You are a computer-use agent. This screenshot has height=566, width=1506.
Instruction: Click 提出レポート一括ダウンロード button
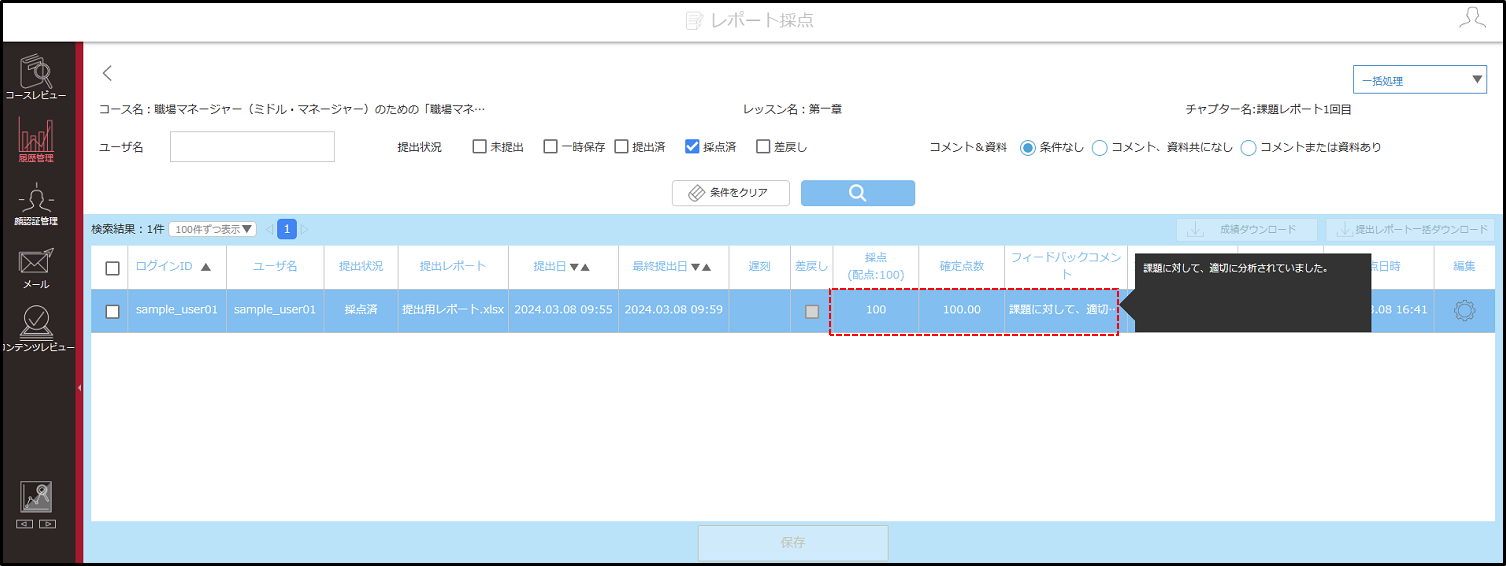click(x=1410, y=230)
